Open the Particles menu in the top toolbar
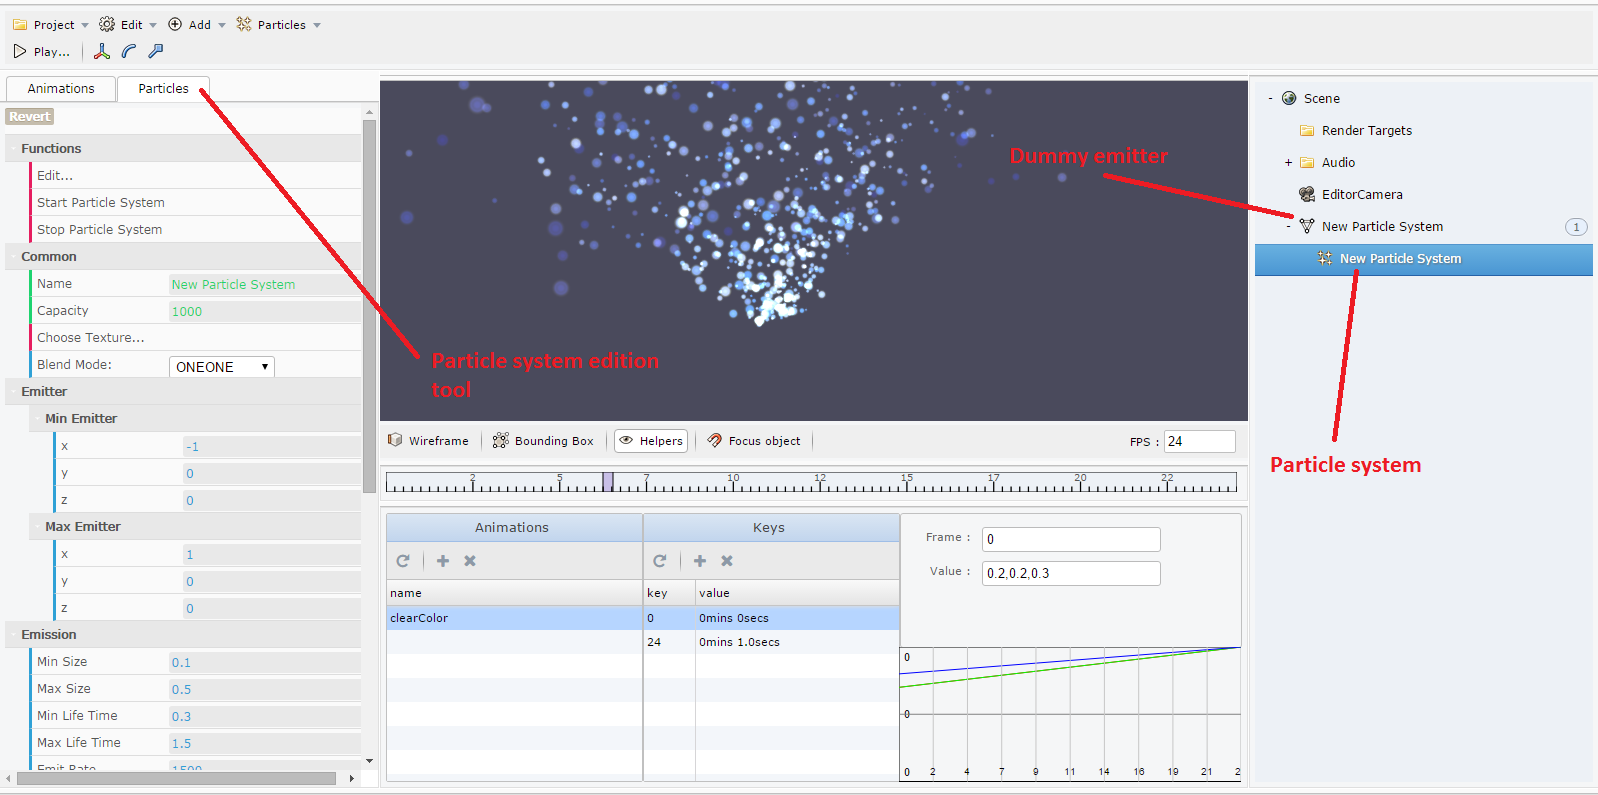This screenshot has width=1598, height=795. pos(279,25)
